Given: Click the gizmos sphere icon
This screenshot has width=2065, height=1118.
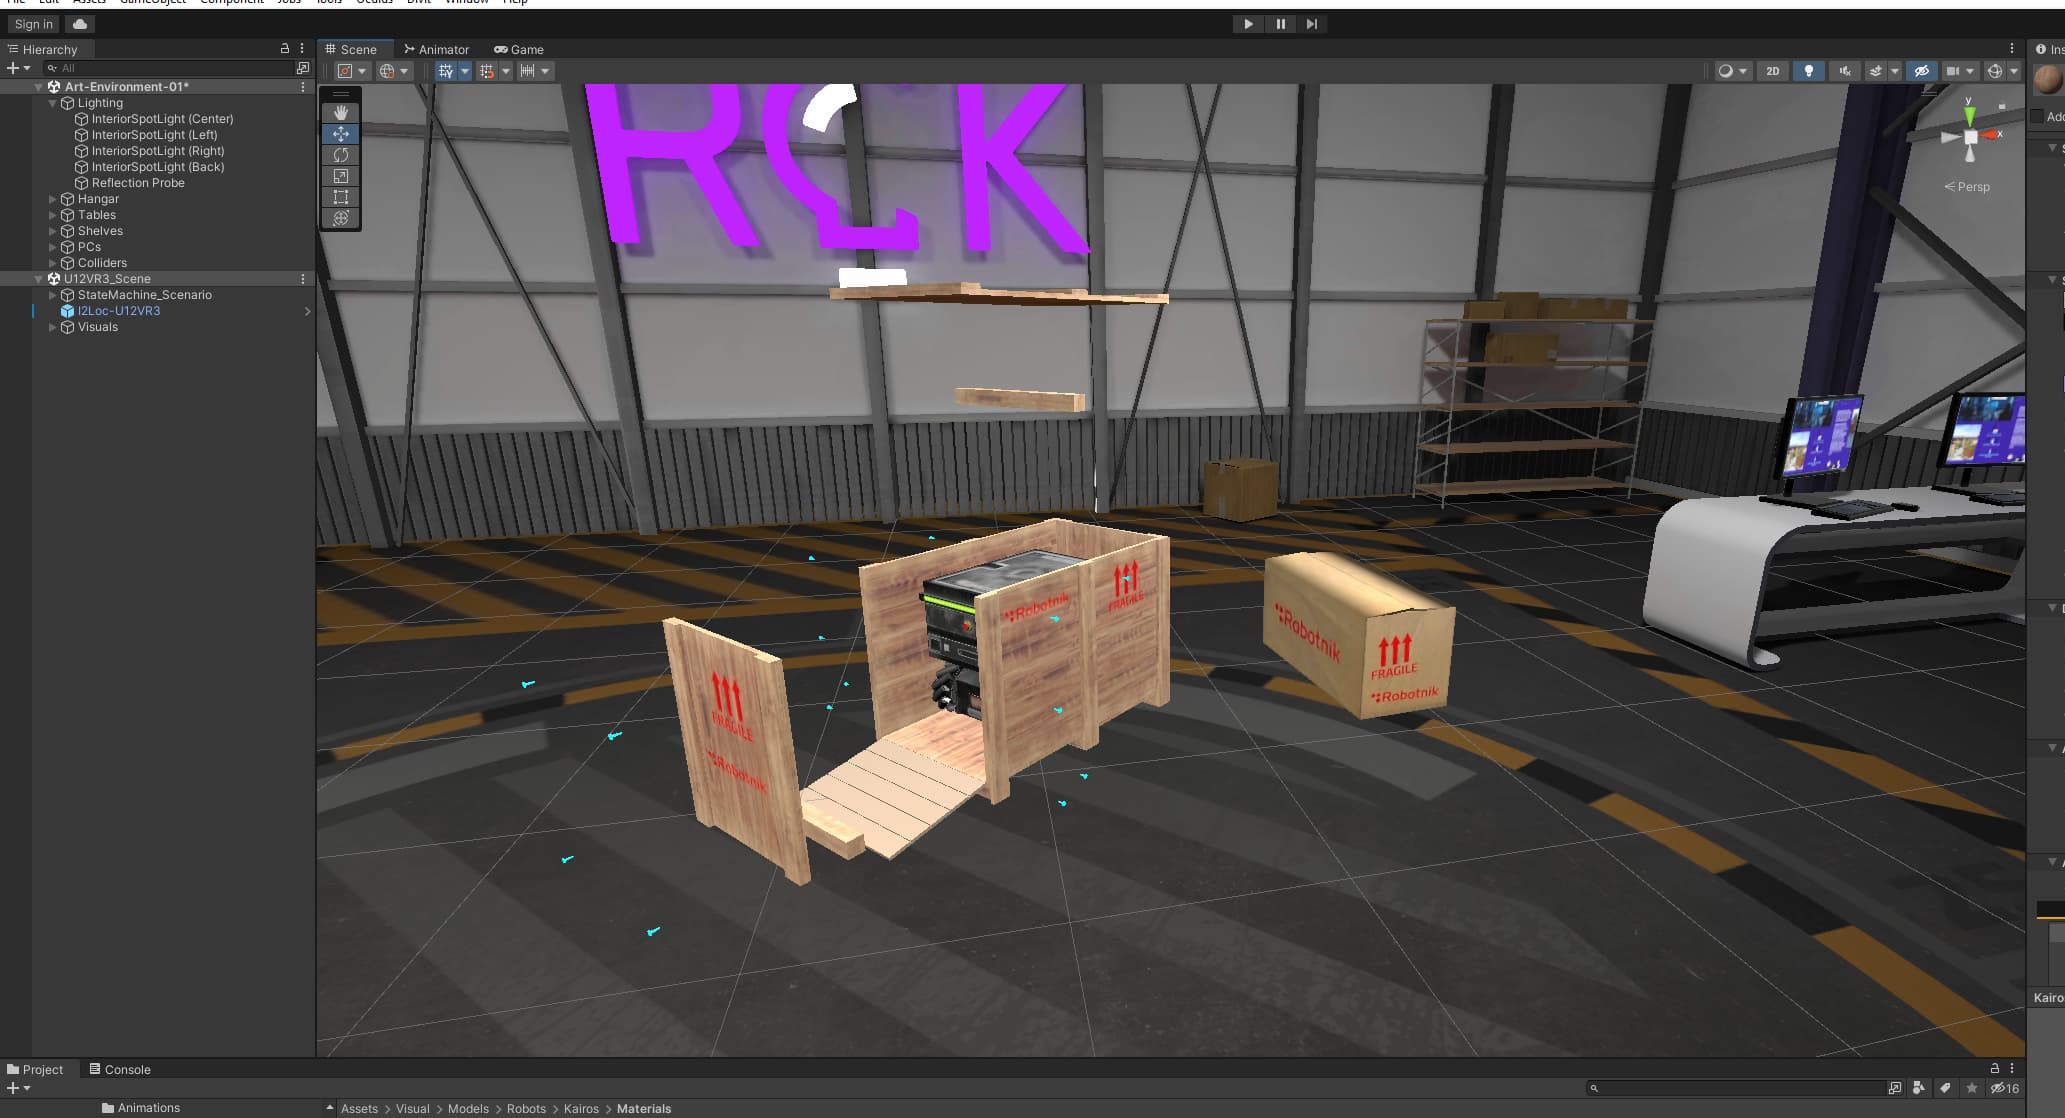Looking at the screenshot, I should tap(1995, 71).
